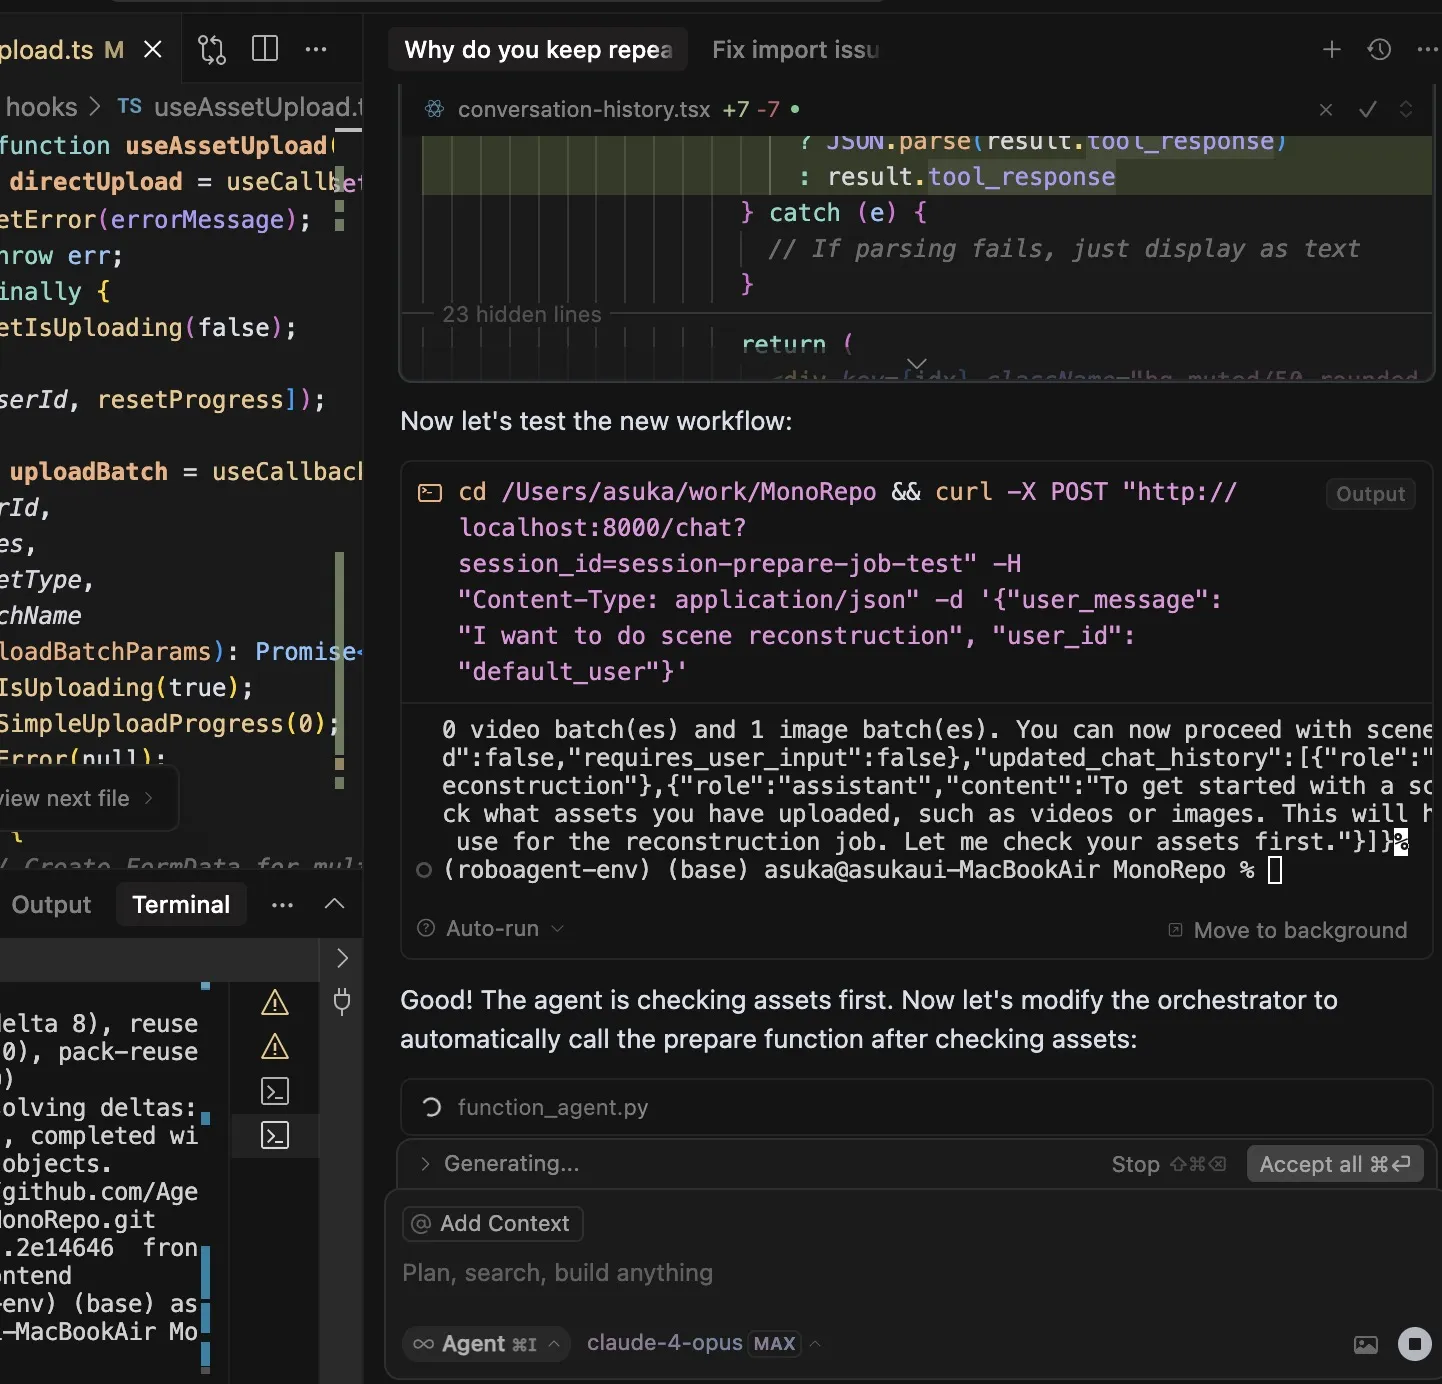The height and width of the screenshot is (1384, 1442).
Task: Attach an image via image icon
Action: pos(1366,1344)
